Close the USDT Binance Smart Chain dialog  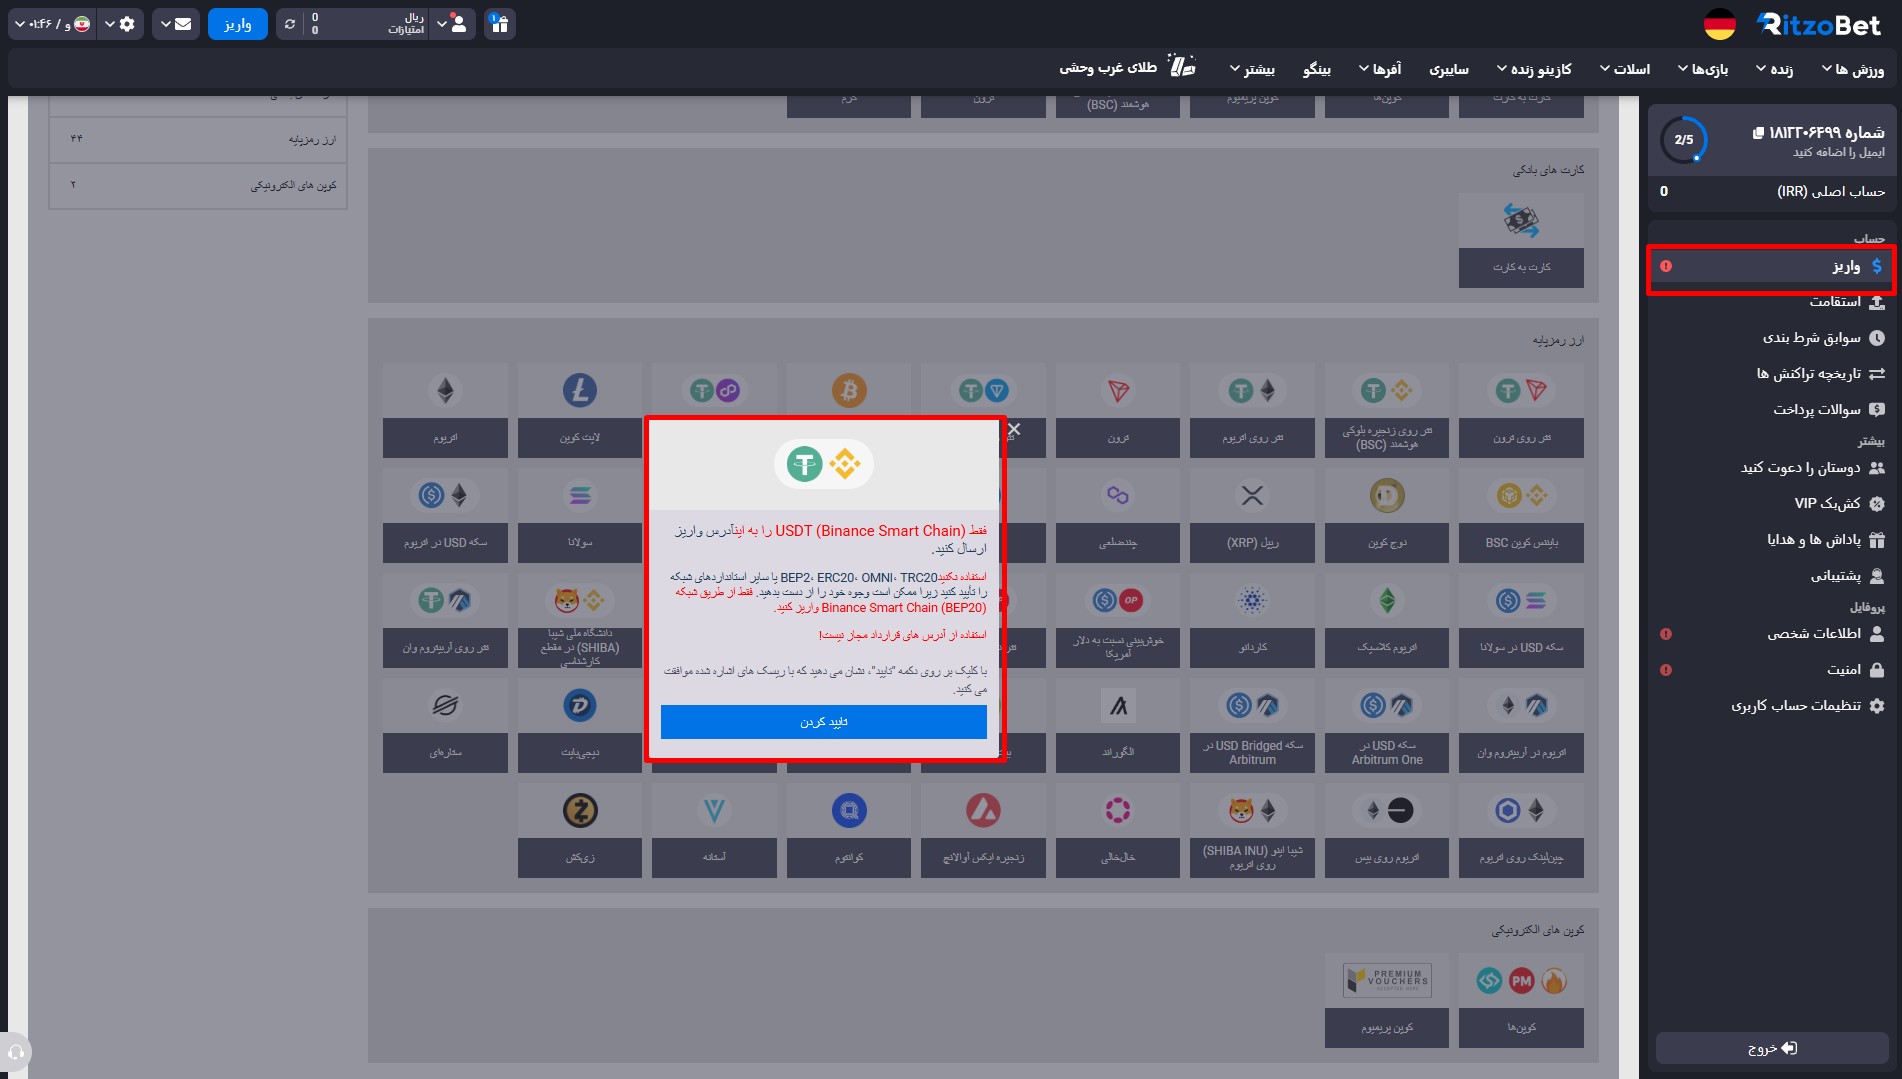click(1014, 429)
